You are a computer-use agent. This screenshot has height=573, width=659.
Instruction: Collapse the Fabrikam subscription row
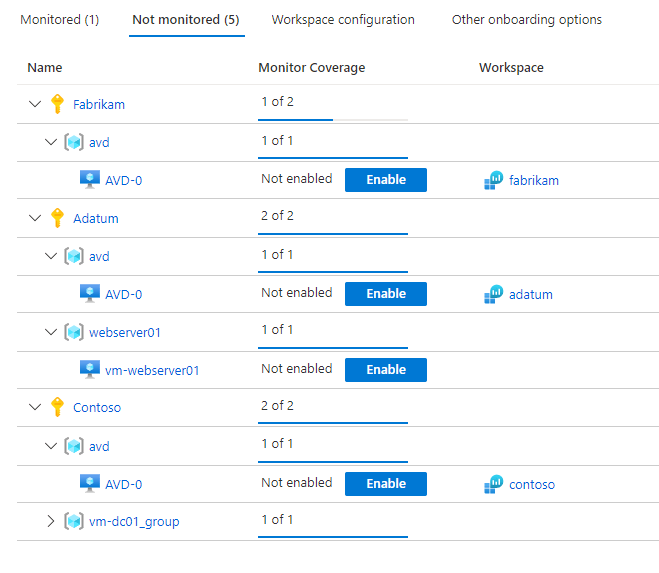click(x=36, y=104)
